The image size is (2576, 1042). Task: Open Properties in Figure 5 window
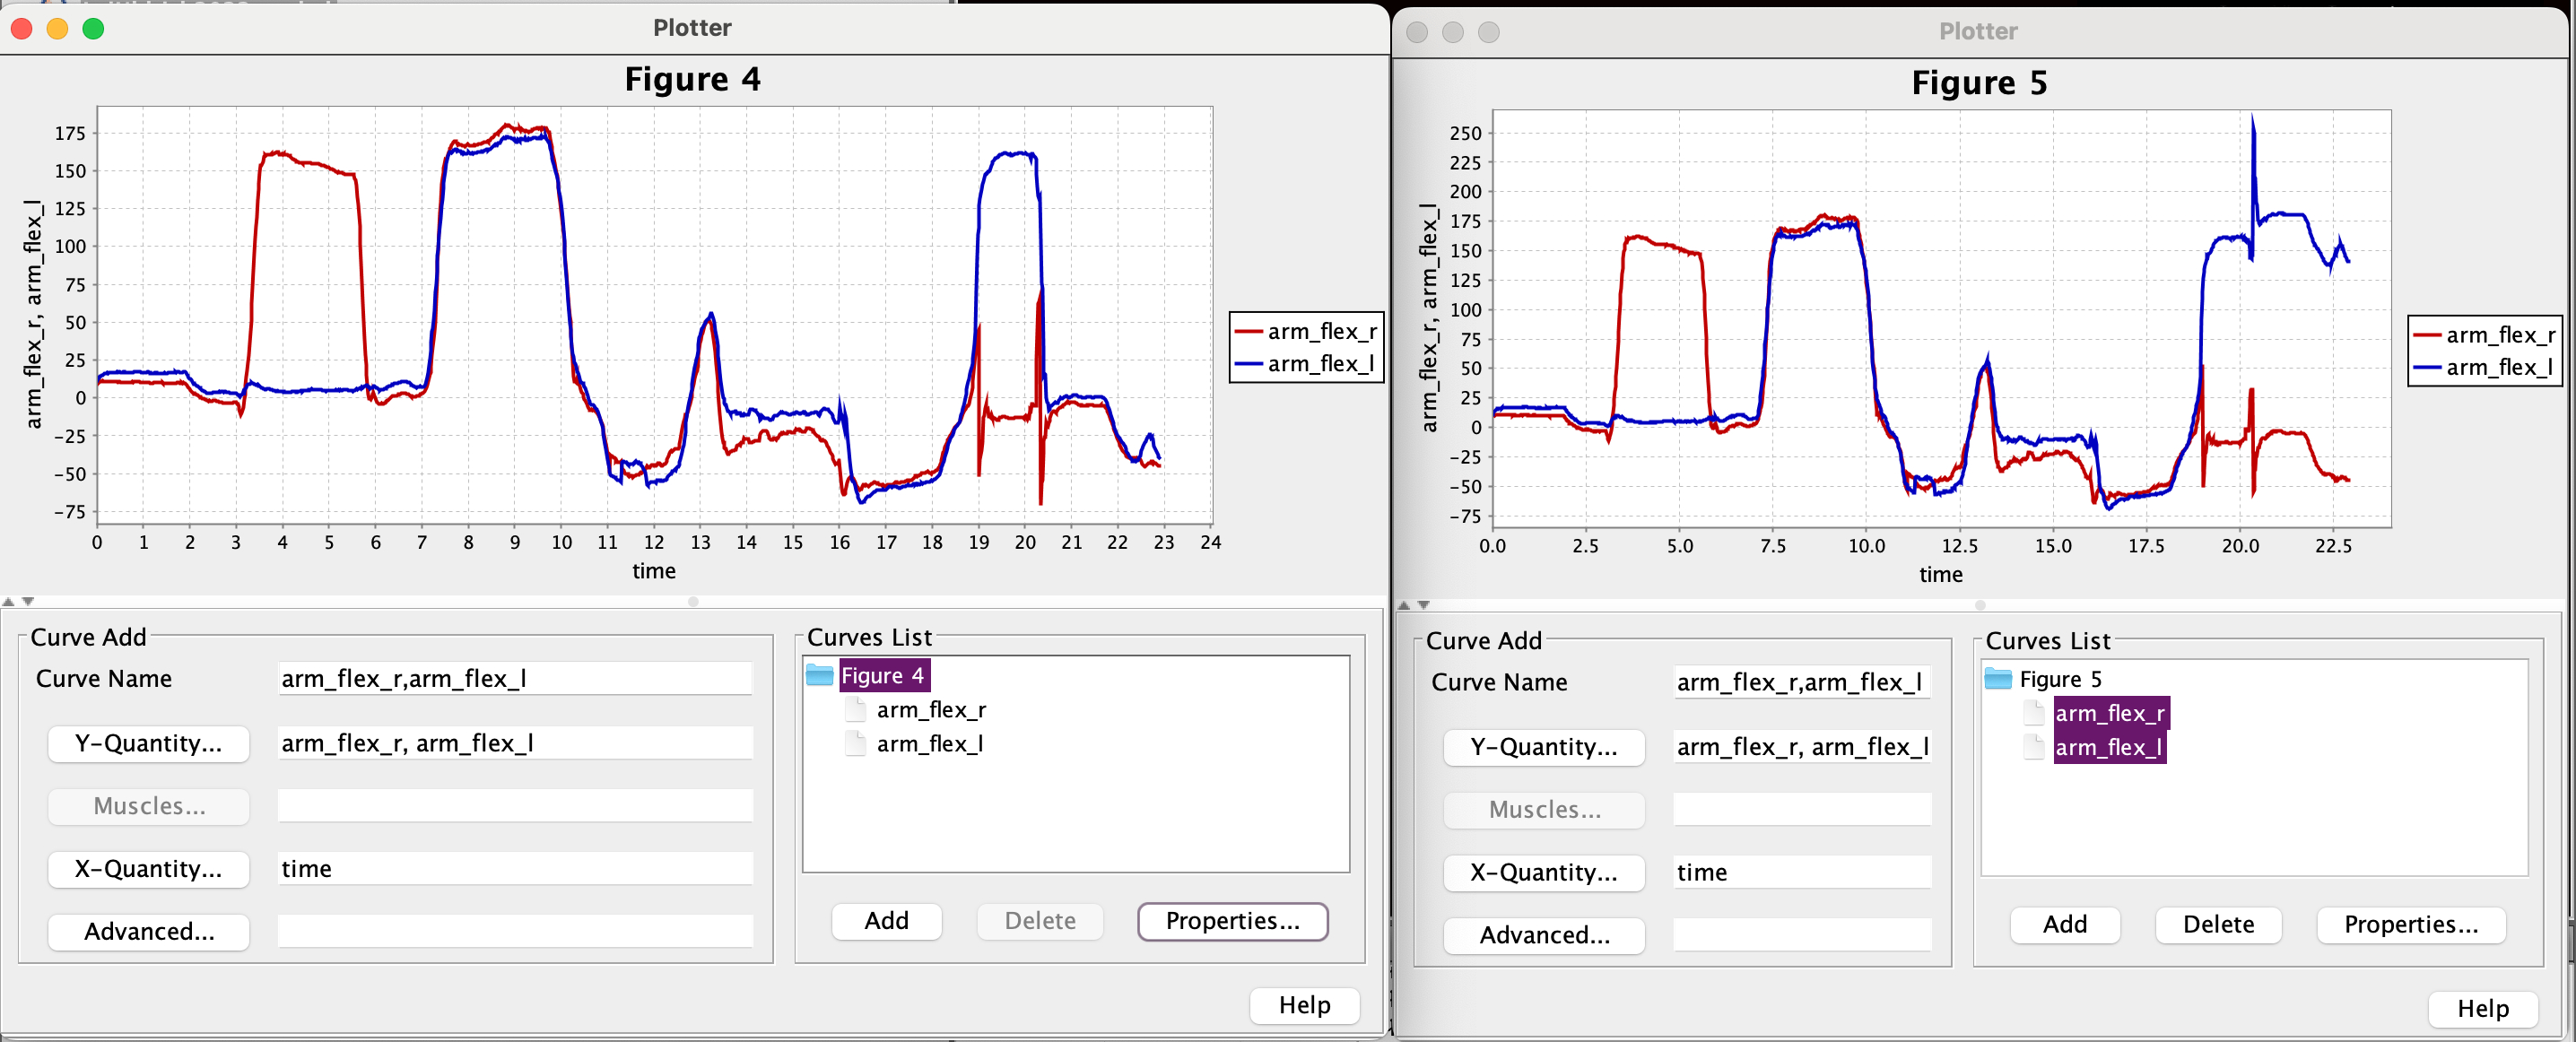2411,925
